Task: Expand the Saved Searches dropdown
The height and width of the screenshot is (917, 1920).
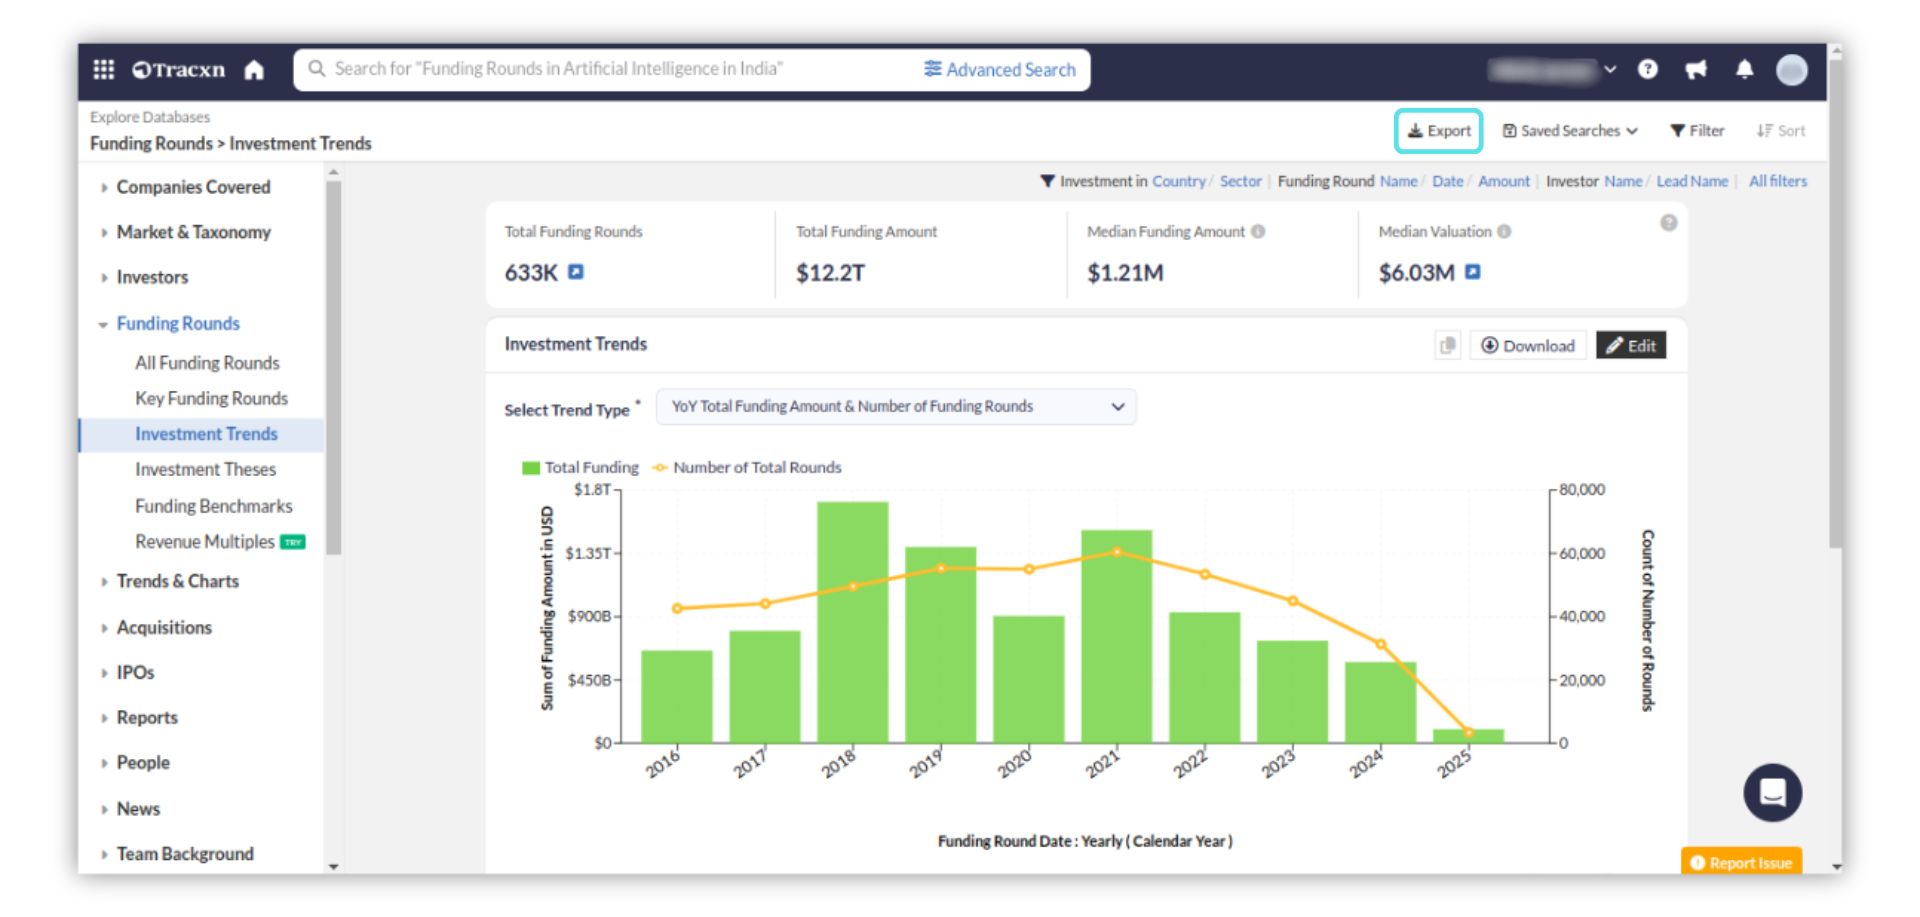Action: pos(1570,131)
